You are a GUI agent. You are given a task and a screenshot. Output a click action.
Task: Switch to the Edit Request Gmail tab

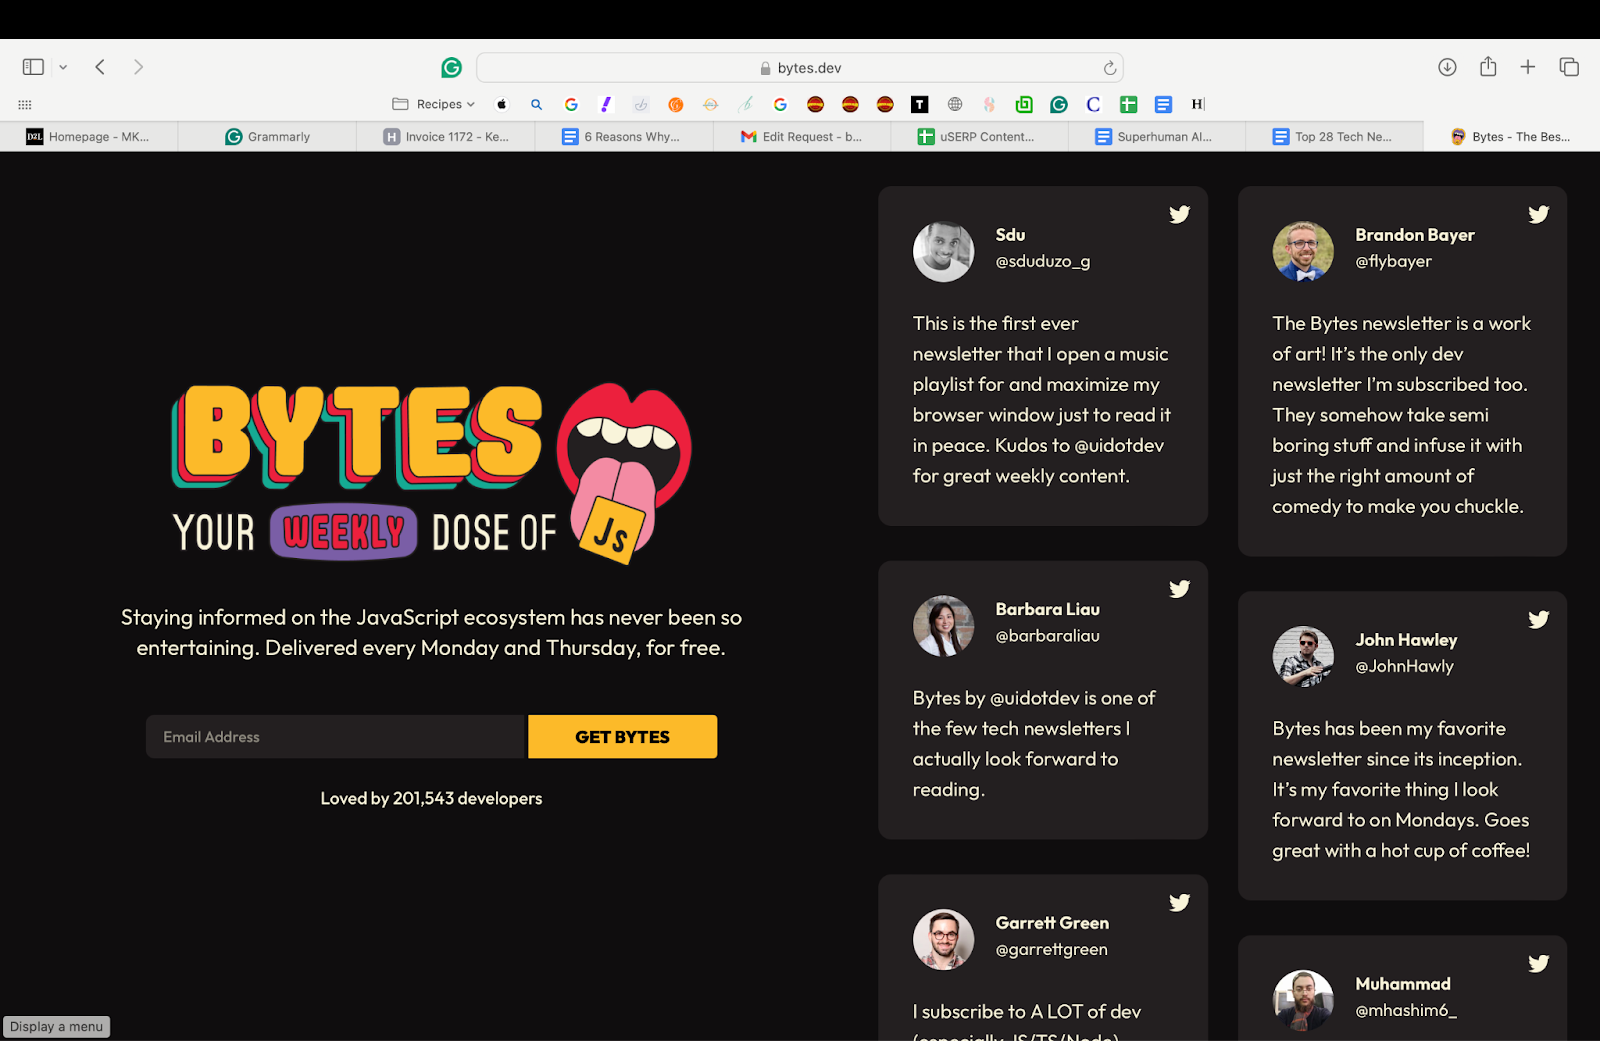(x=802, y=137)
